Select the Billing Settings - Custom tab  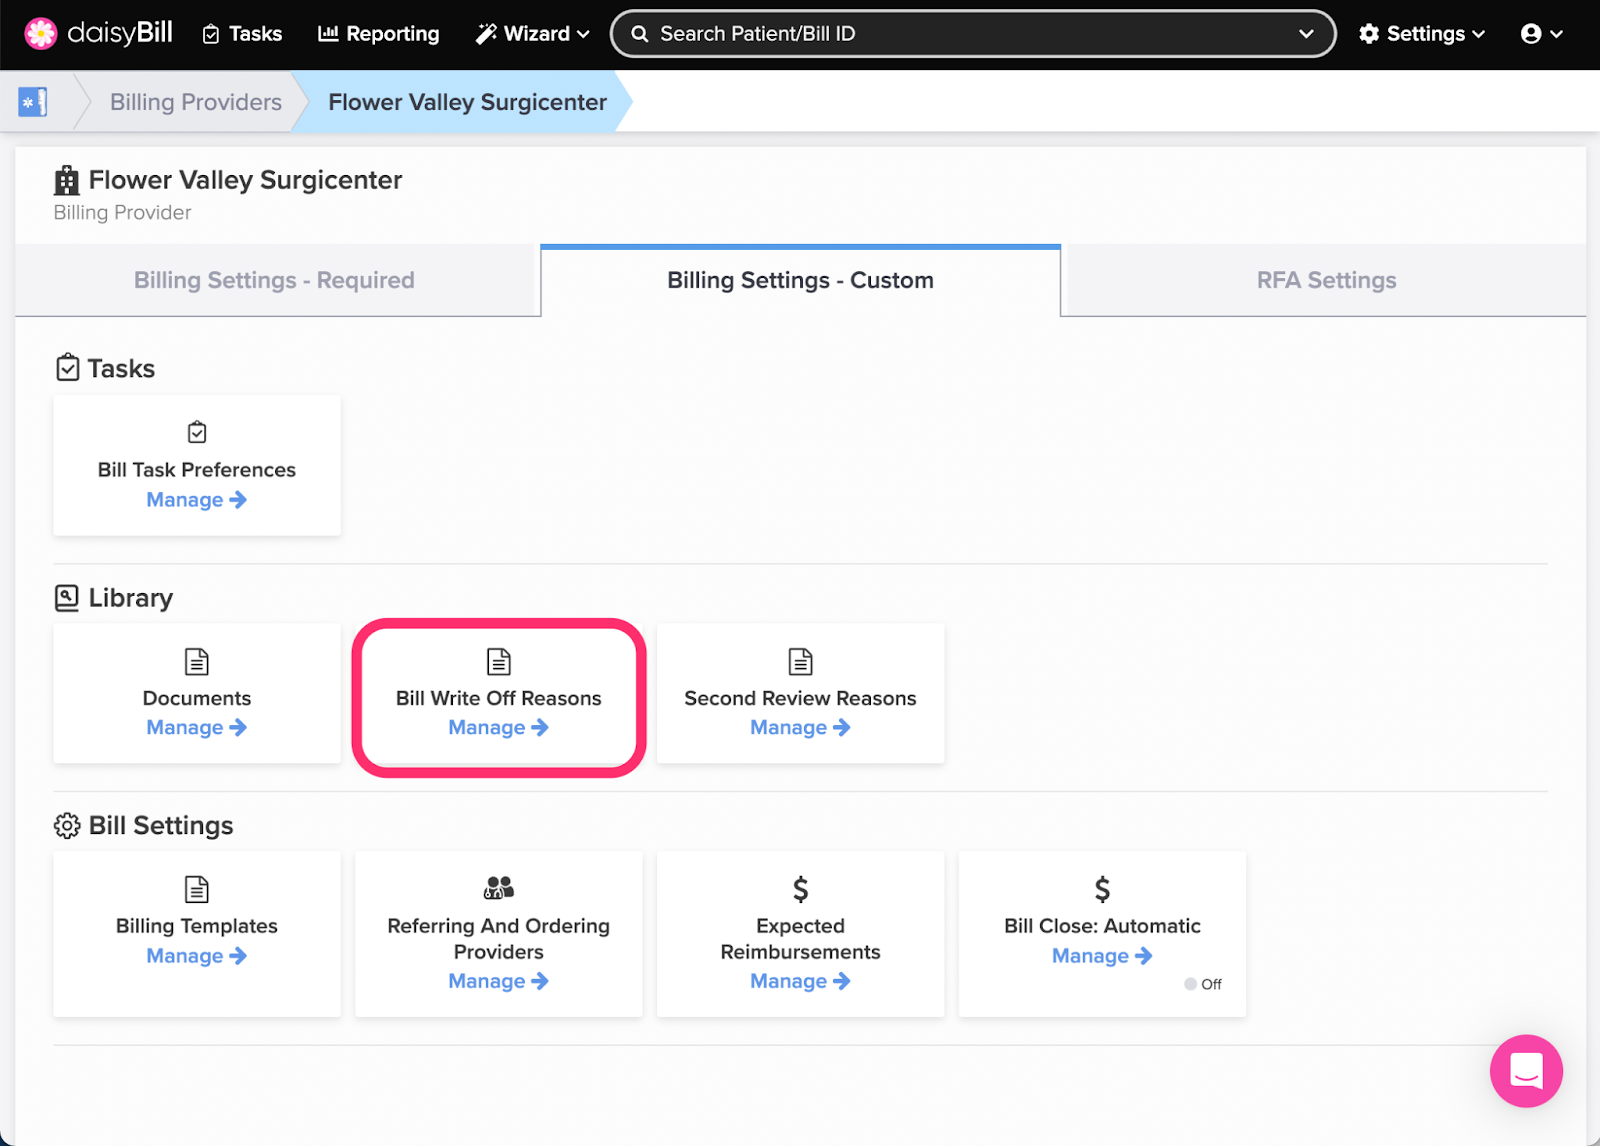click(x=800, y=281)
